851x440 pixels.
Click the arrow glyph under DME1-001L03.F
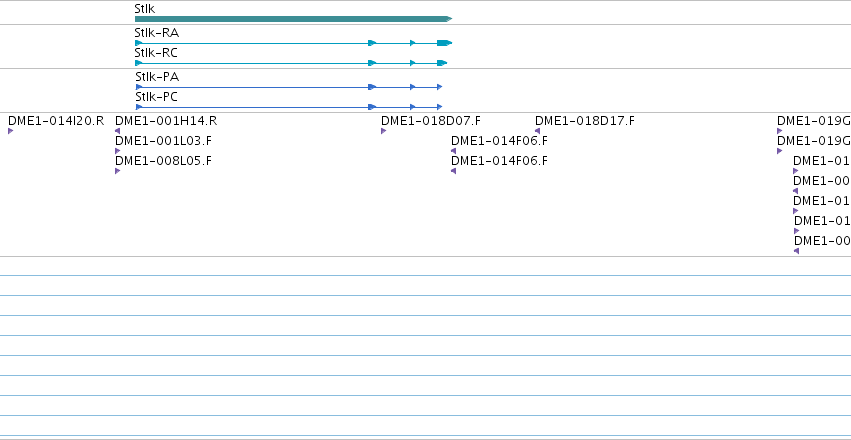[117, 151]
